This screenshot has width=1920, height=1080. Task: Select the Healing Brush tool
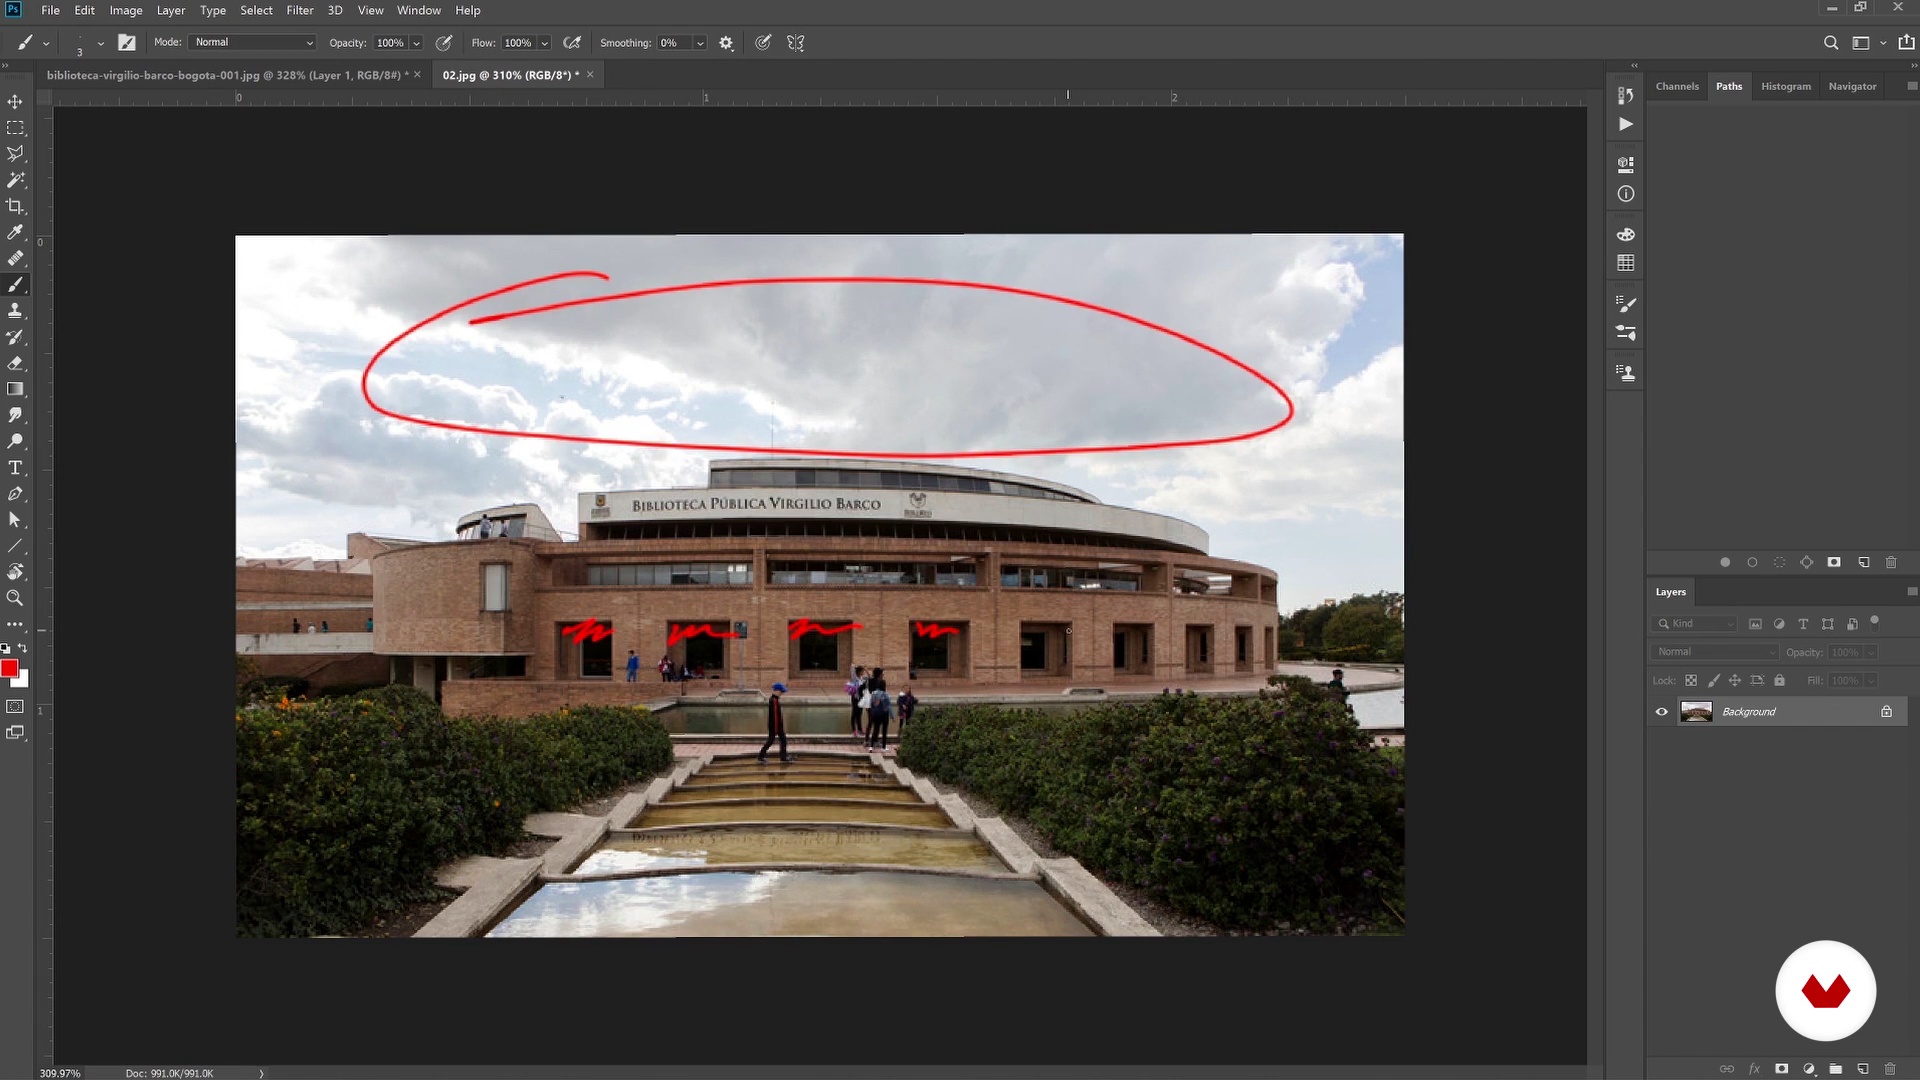click(x=15, y=258)
